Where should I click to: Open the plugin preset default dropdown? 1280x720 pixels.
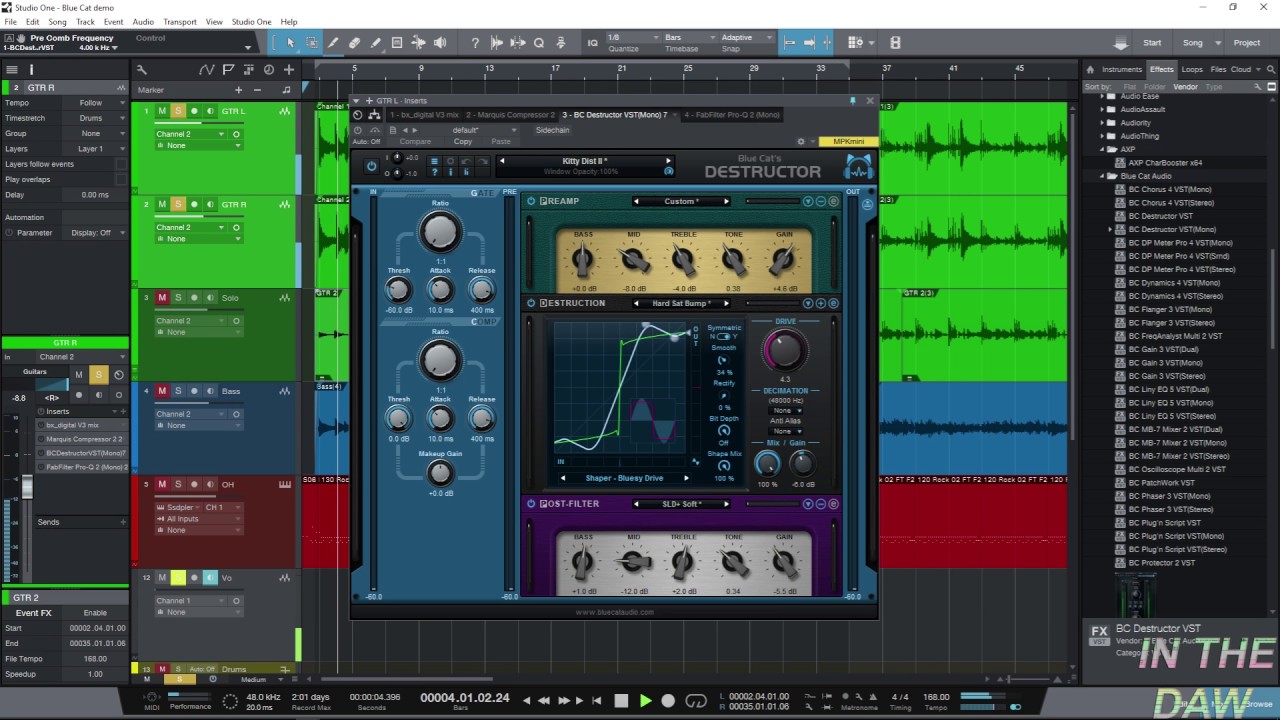pos(479,130)
